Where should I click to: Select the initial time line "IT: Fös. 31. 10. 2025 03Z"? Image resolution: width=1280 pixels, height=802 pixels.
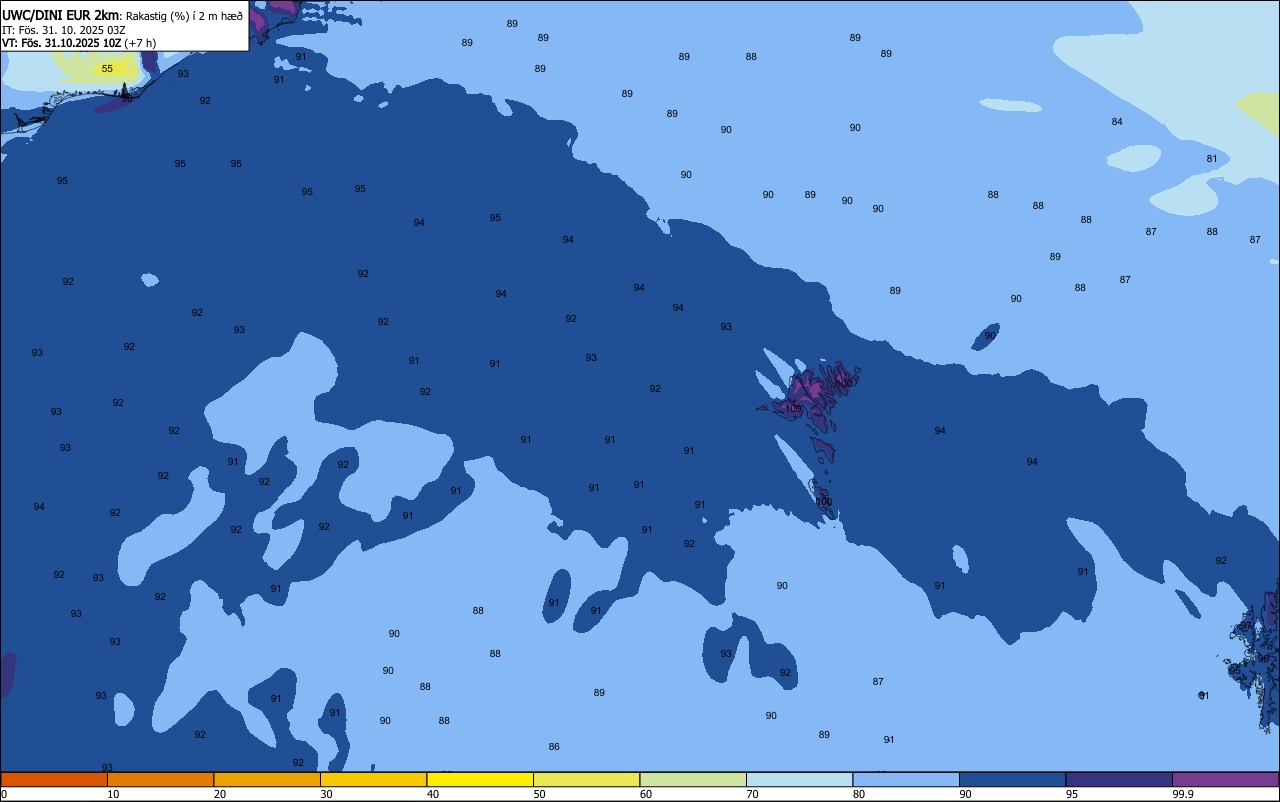(x=64, y=30)
